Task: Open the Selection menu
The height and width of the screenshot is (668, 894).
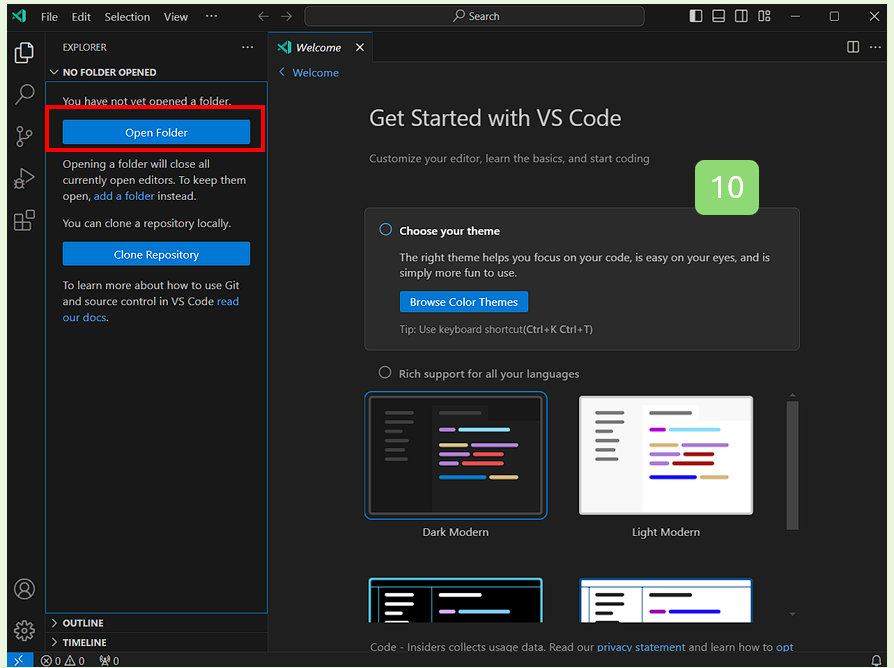Action: [127, 17]
